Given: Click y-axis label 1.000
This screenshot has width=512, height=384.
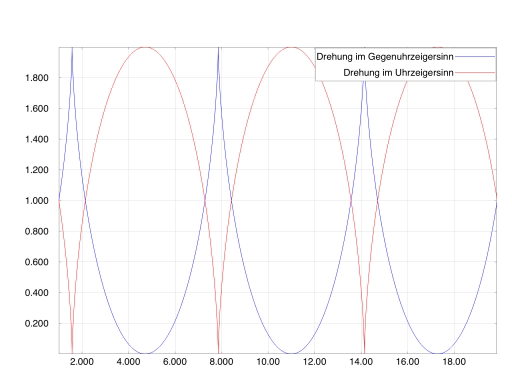Looking at the screenshot, I should 37,201.
